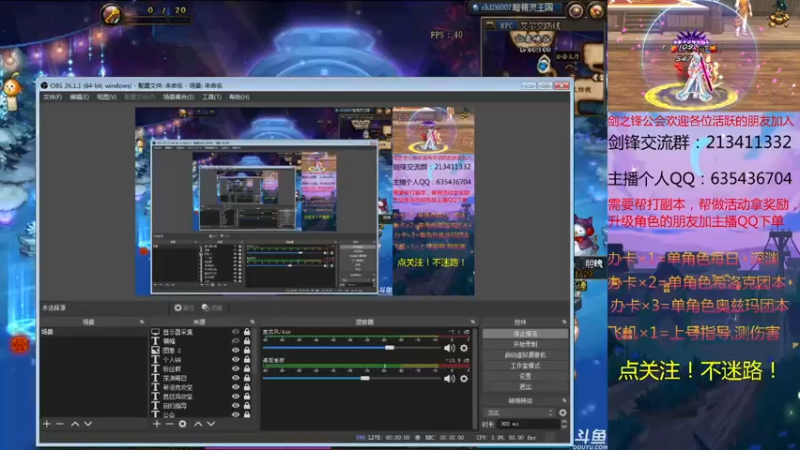Viewport: 800px width, 450px height.
Task: Click the 退出 exit button
Action: [x=525, y=387]
